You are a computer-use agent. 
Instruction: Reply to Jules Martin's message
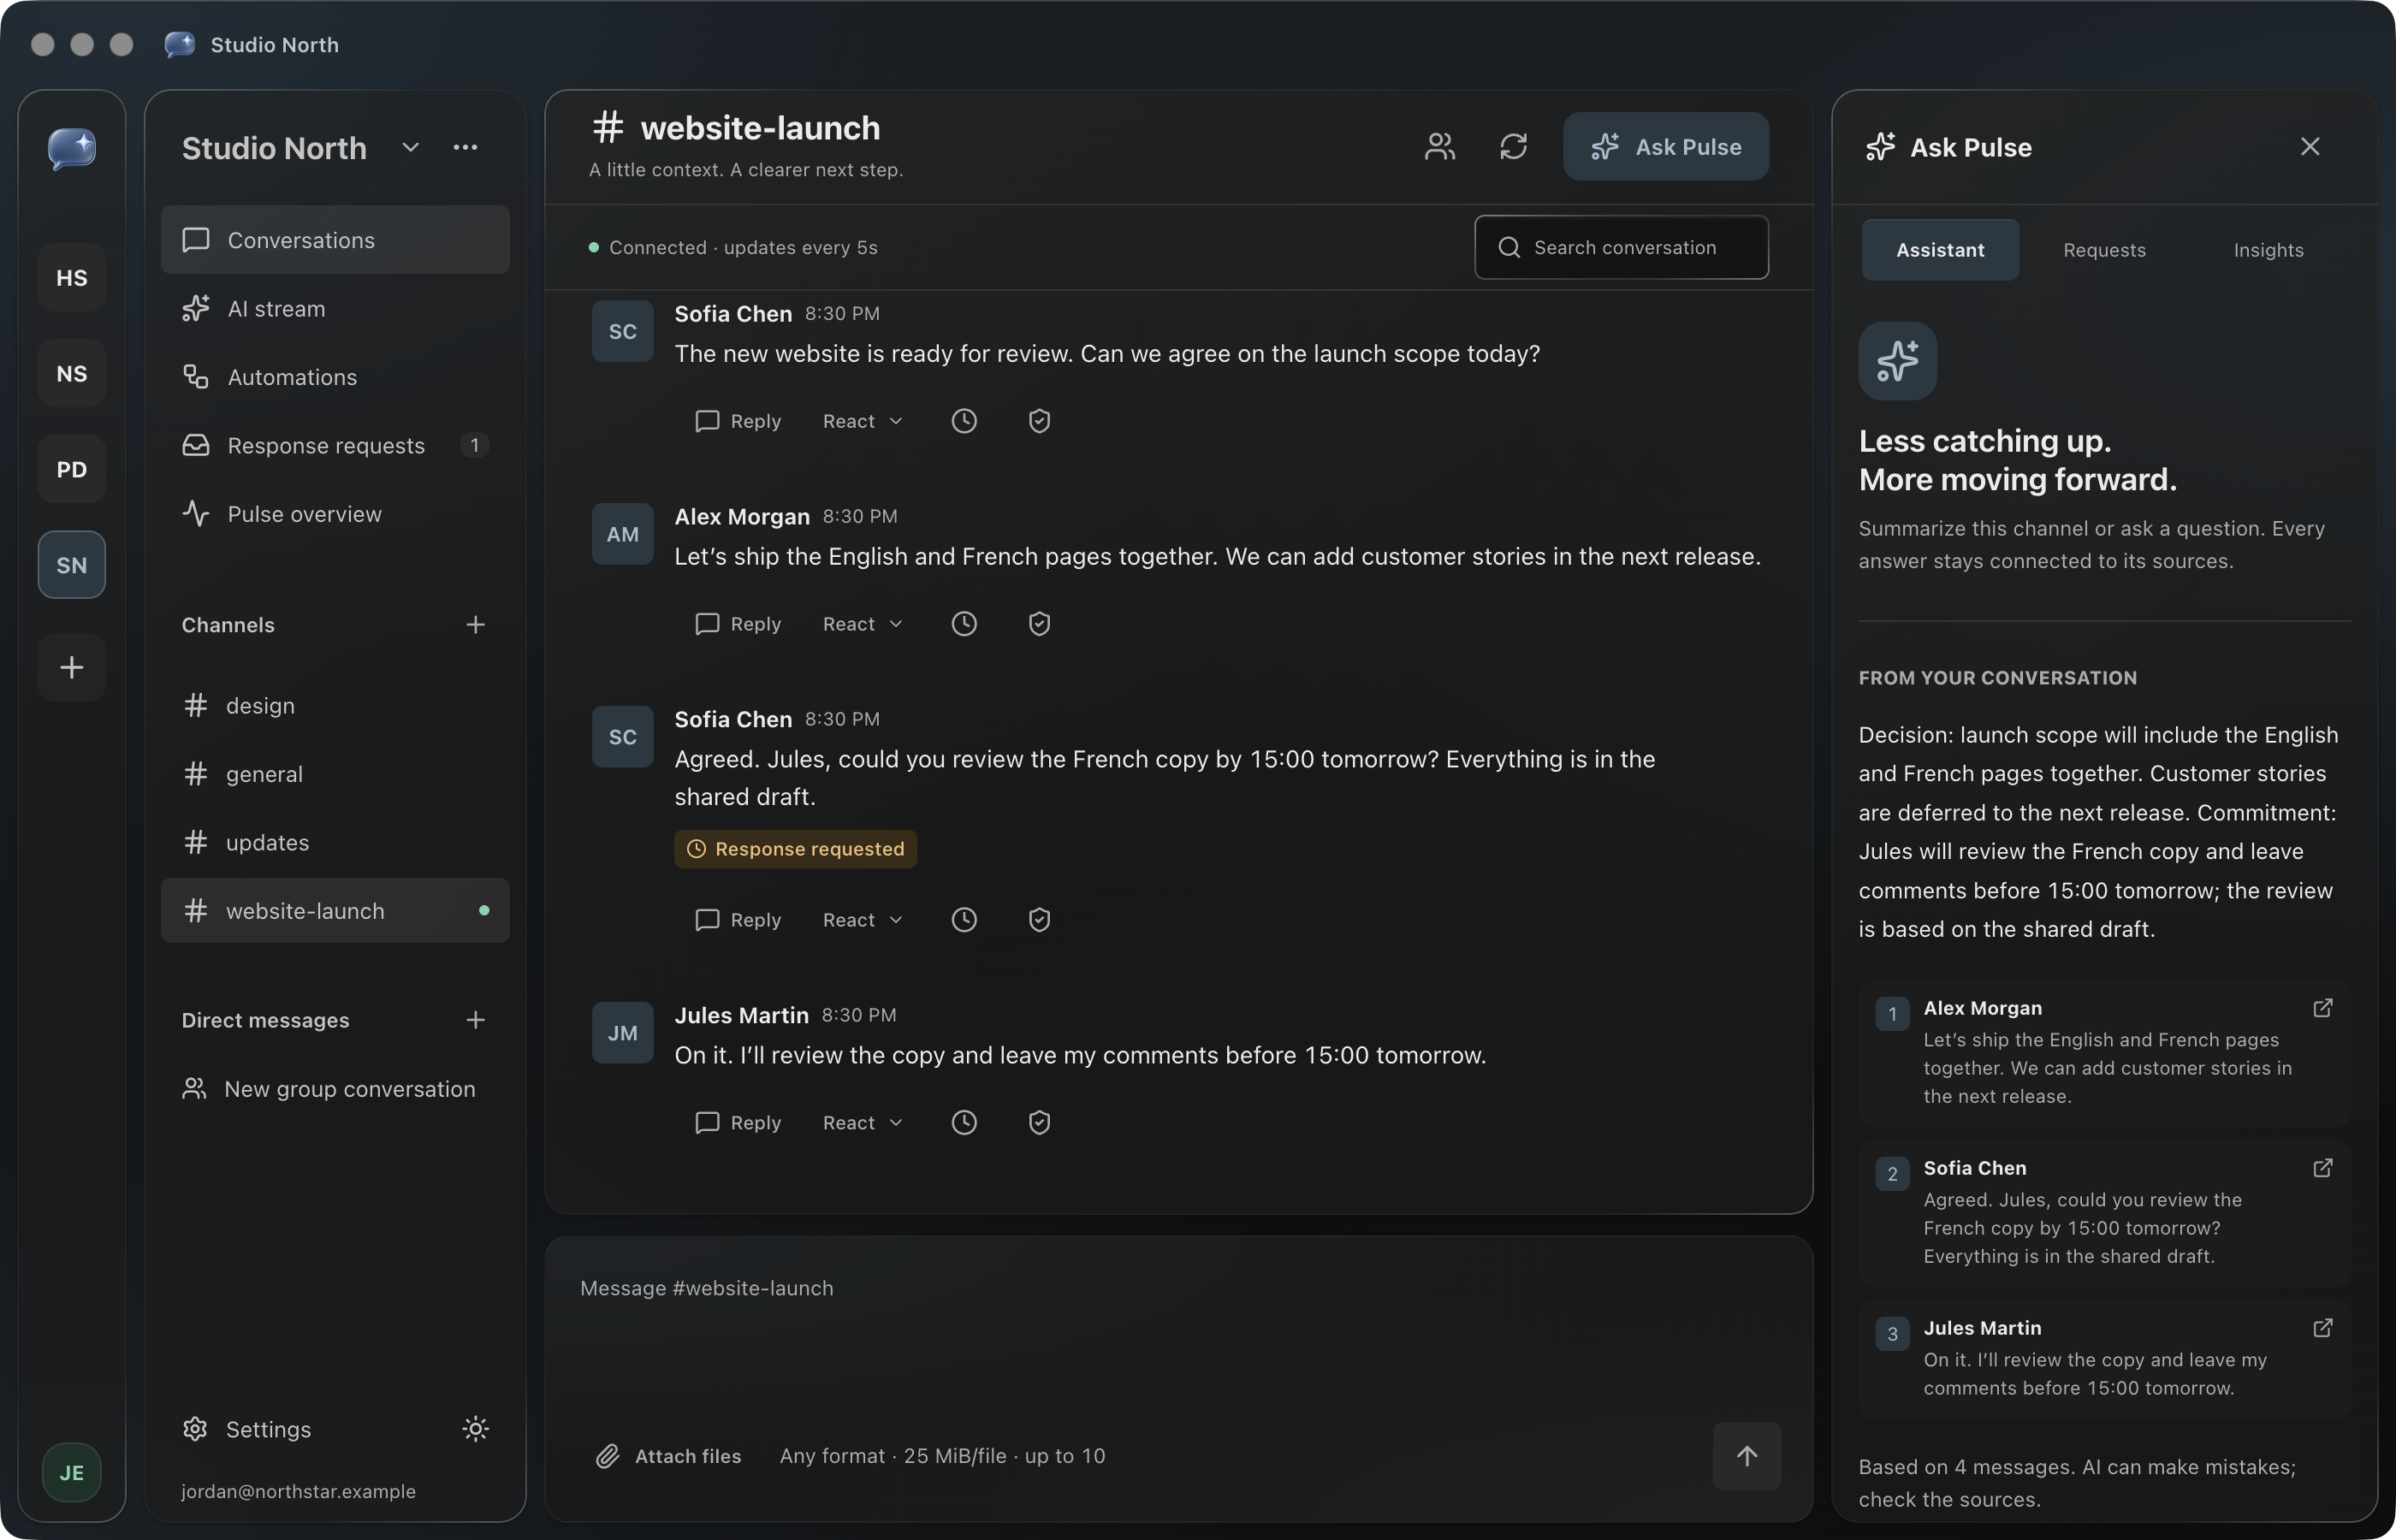(738, 1123)
